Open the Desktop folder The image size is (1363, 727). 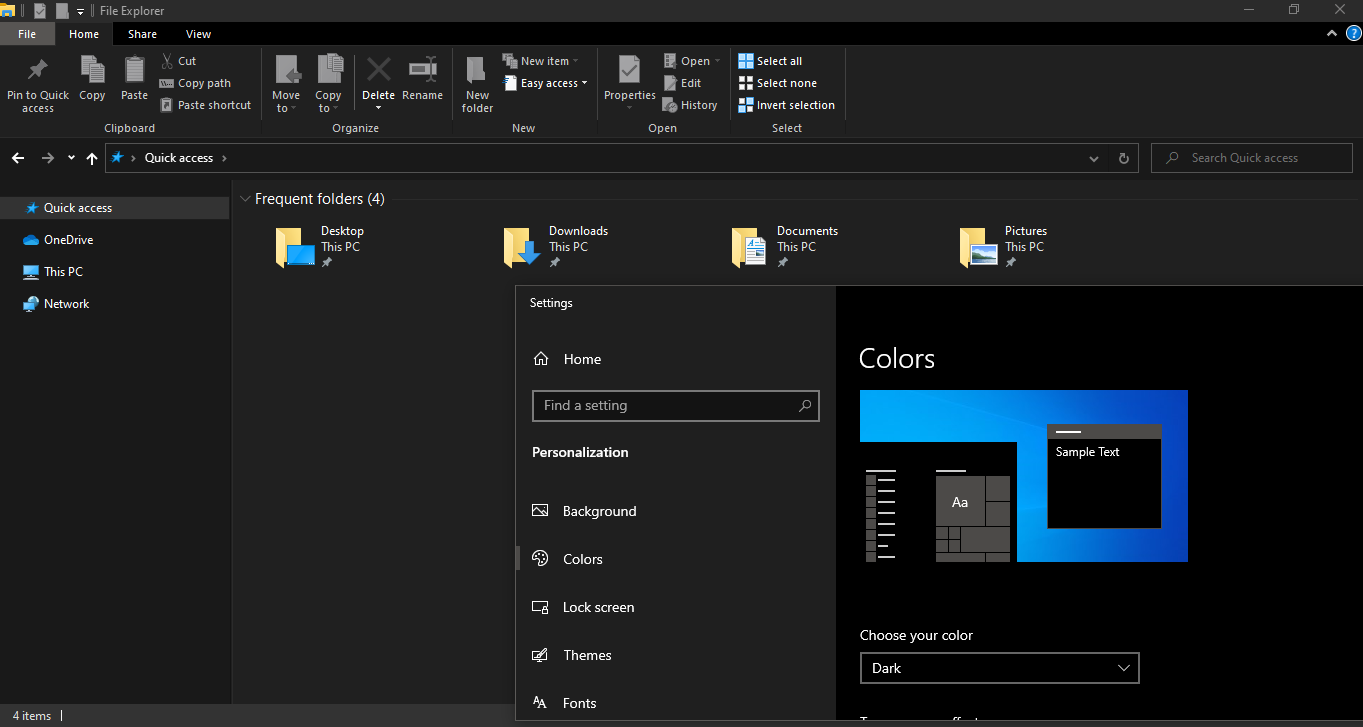pyautogui.click(x=320, y=247)
